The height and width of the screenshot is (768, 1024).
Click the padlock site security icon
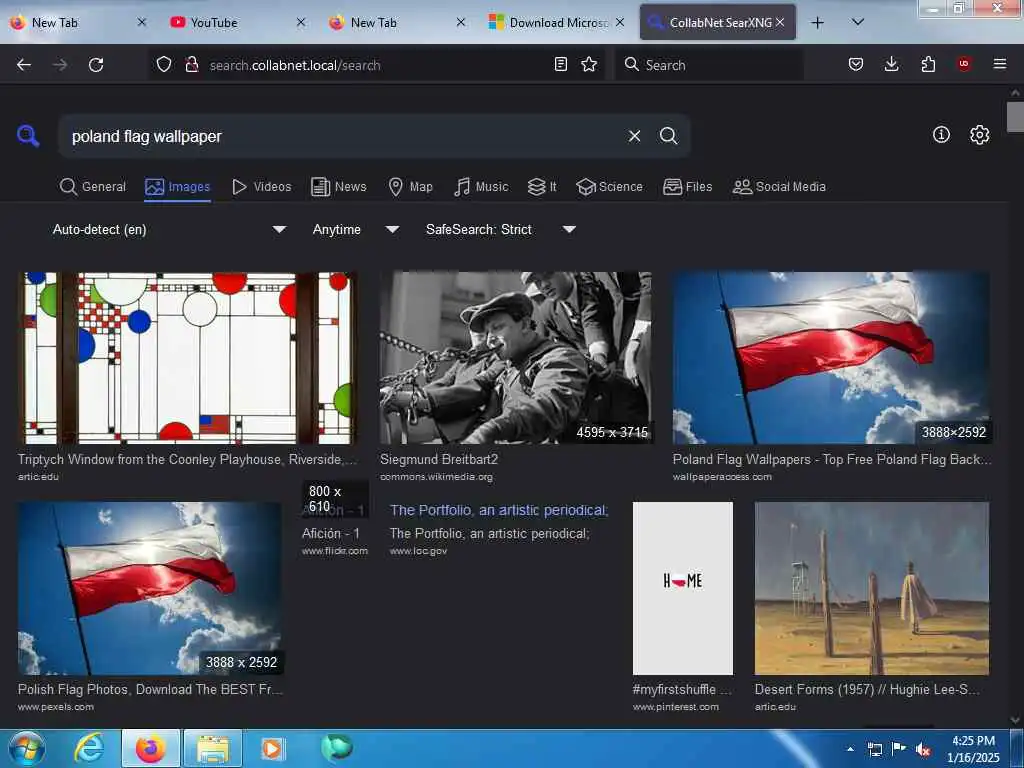coord(191,64)
